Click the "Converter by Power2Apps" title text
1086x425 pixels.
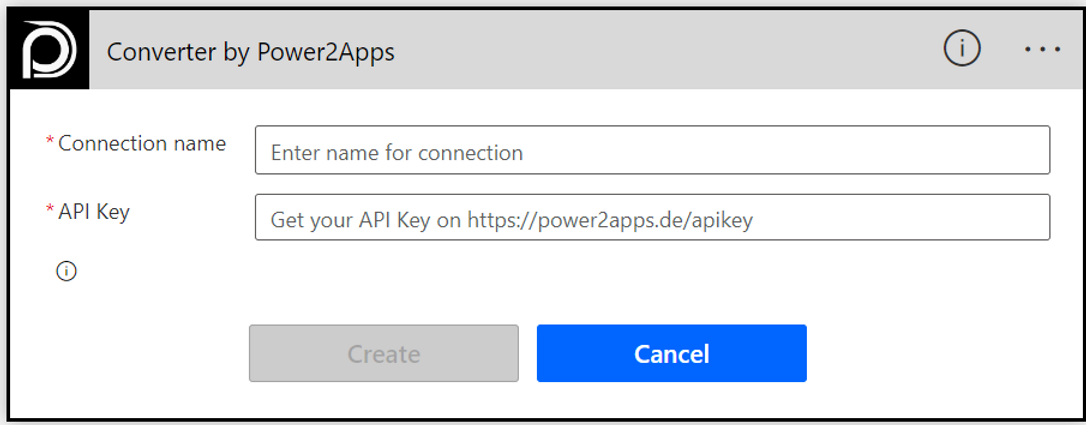coord(250,51)
